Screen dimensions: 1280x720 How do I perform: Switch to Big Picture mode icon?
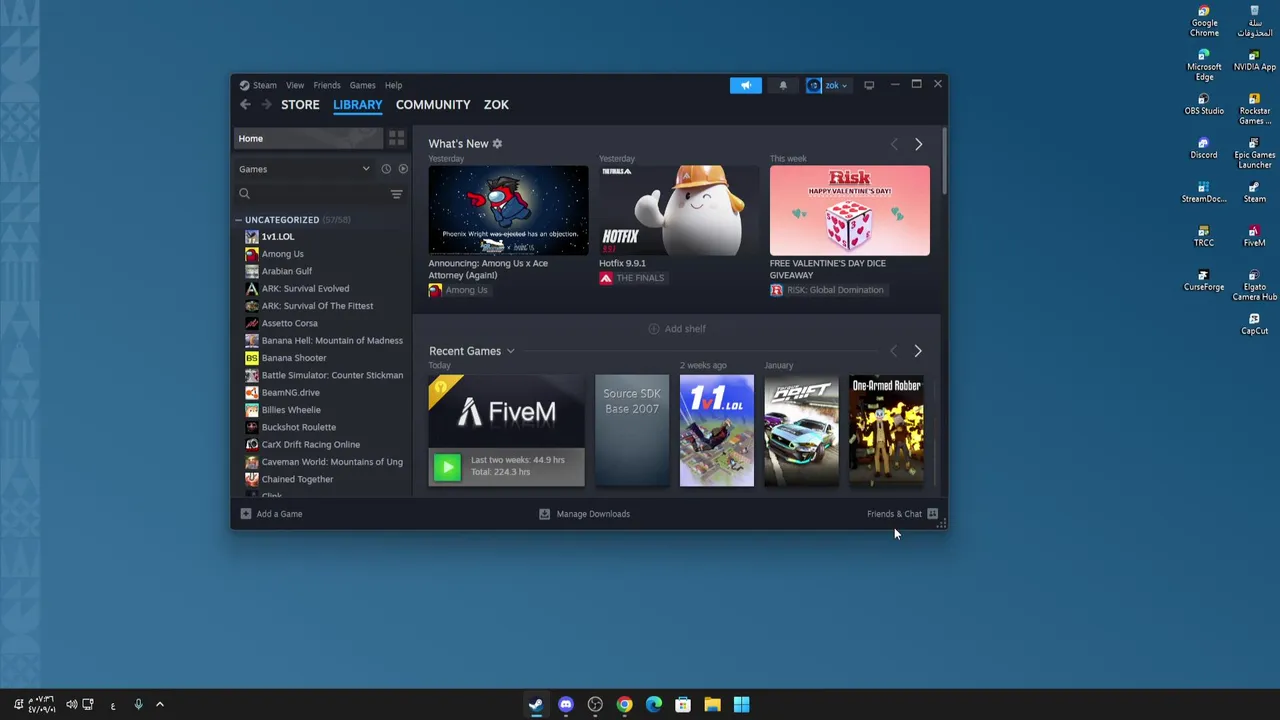pos(869,85)
